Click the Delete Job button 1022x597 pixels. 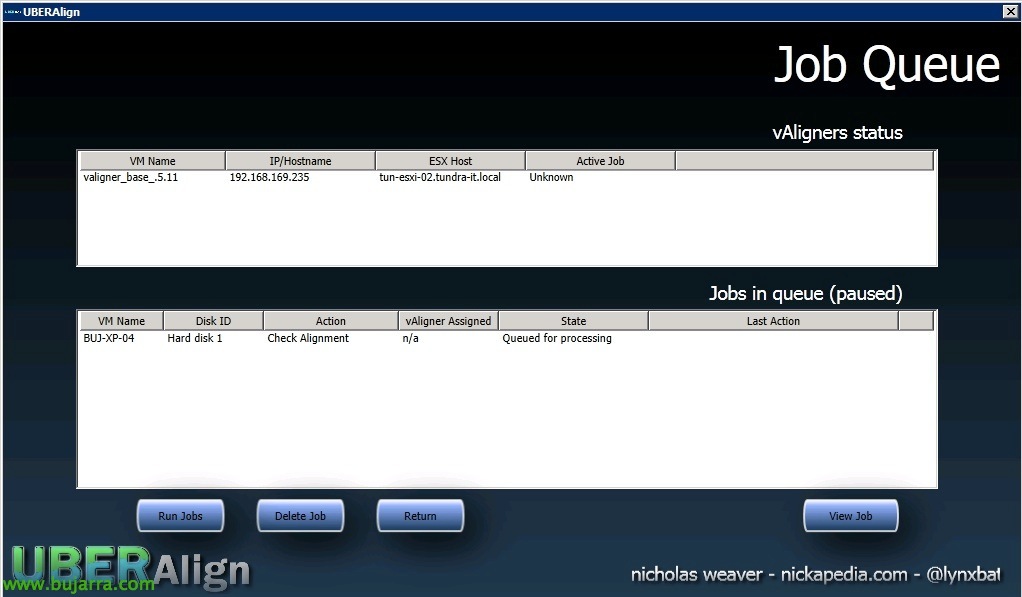pos(300,516)
